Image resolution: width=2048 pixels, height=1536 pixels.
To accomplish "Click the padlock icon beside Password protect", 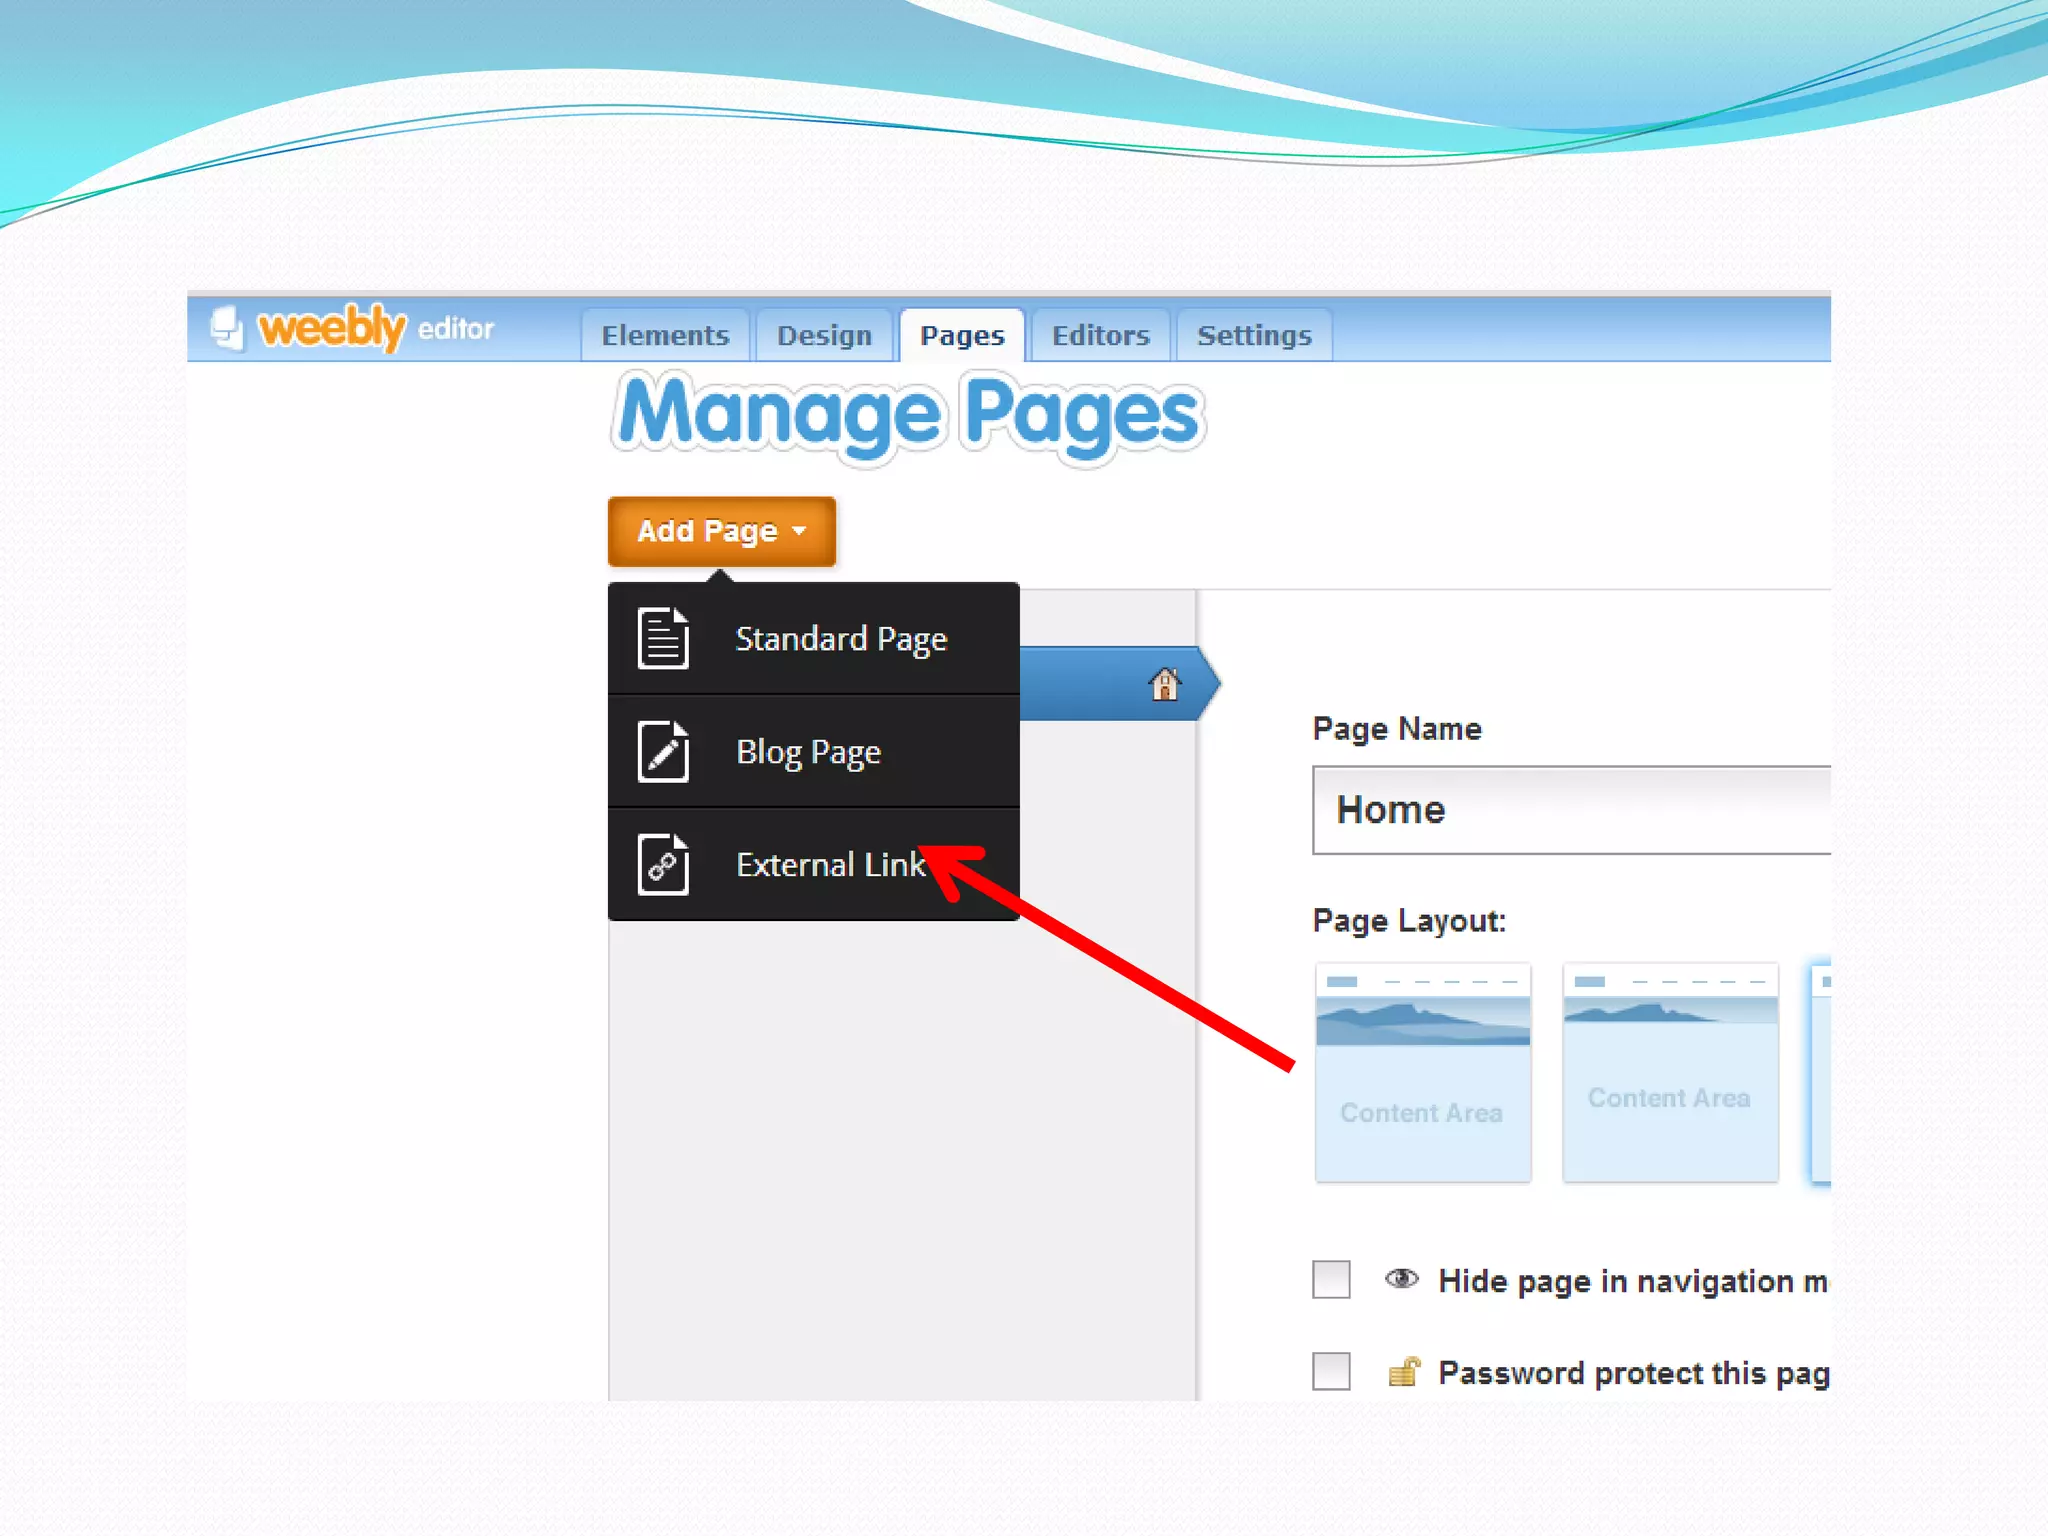I will point(1404,1372).
